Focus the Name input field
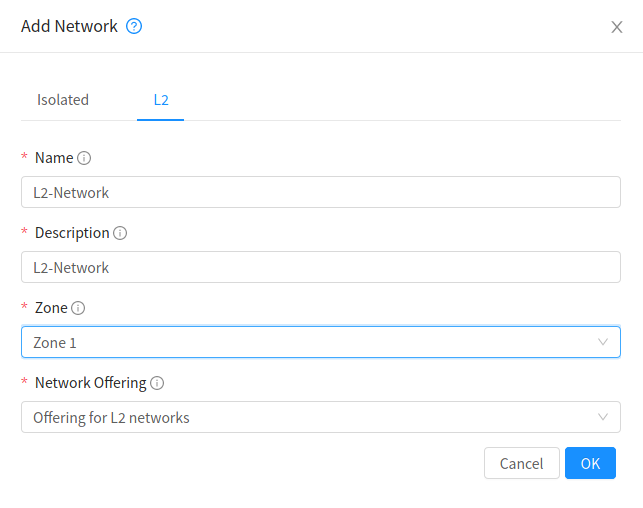Viewport: 643px width, 508px height. pos(320,193)
